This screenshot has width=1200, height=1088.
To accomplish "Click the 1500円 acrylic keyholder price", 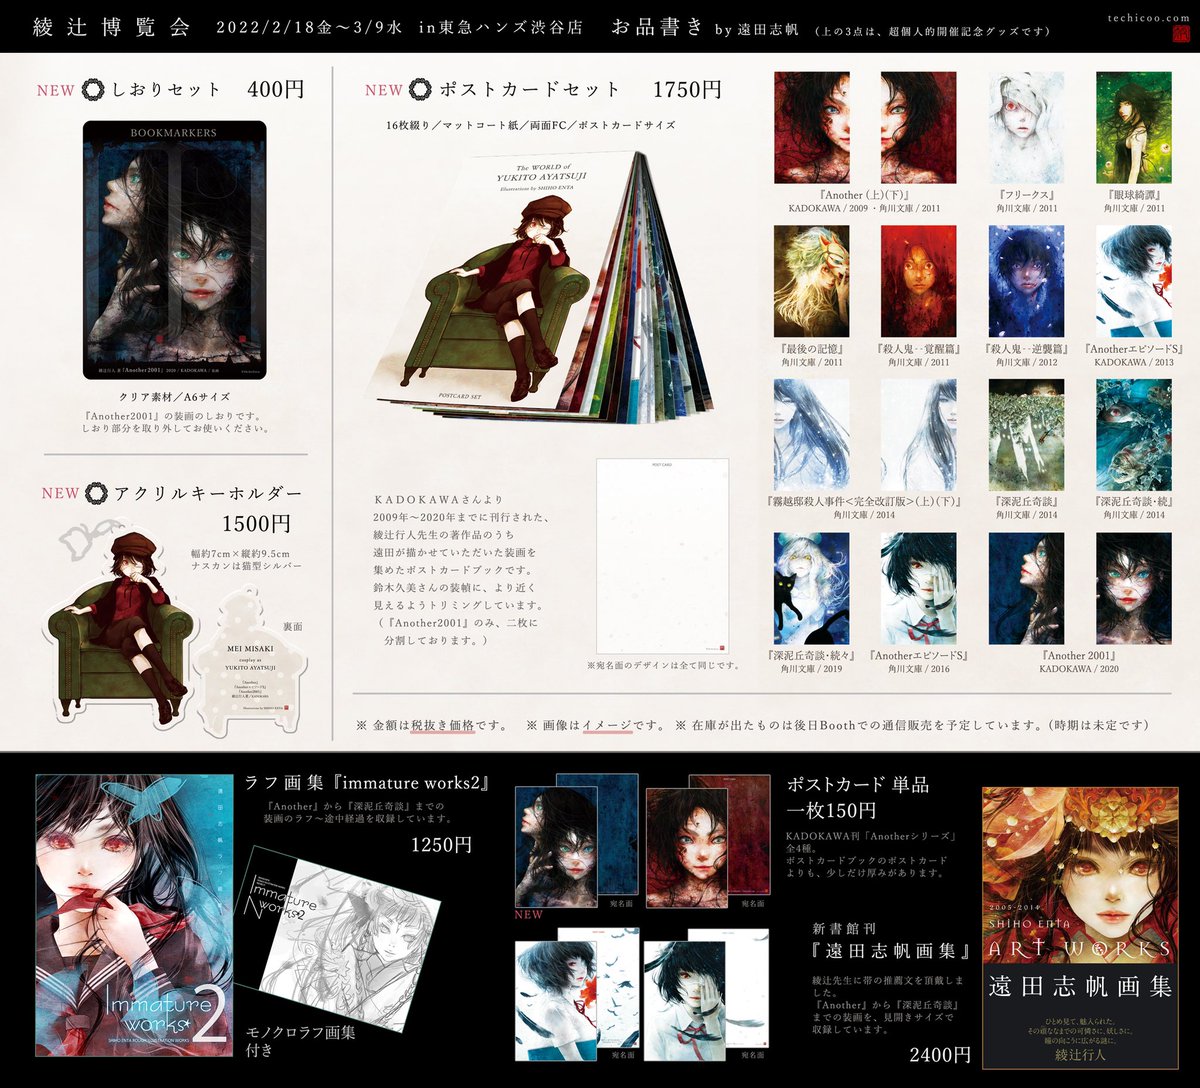I will pos(256,523).
